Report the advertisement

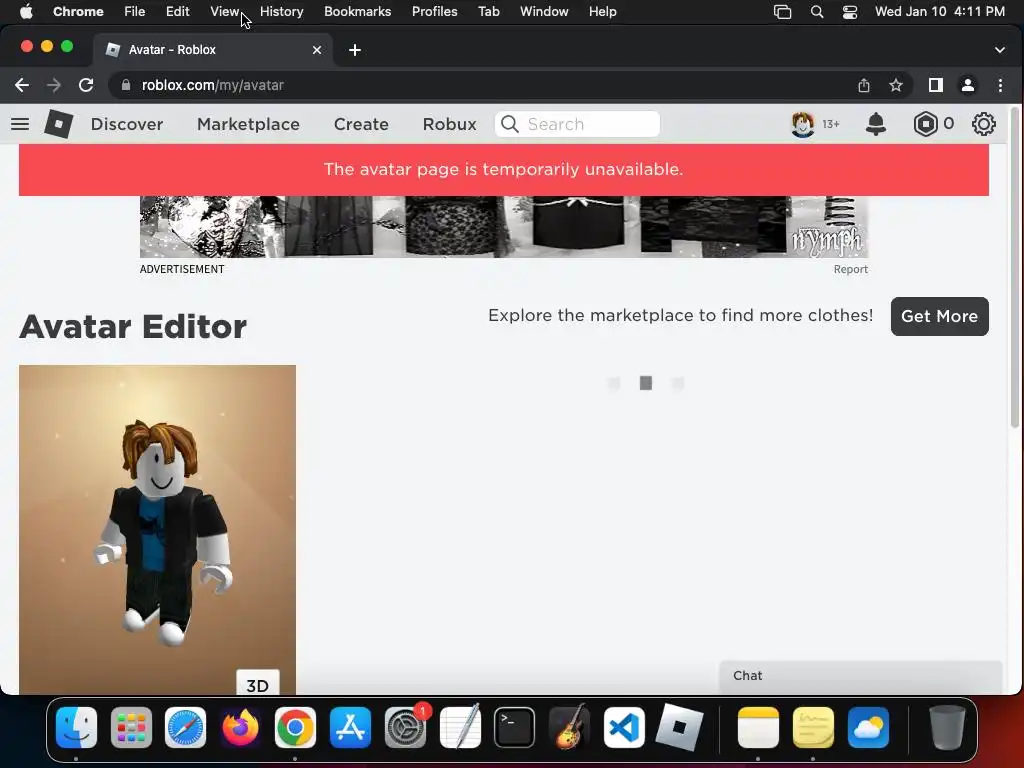(x=850, y=269)
